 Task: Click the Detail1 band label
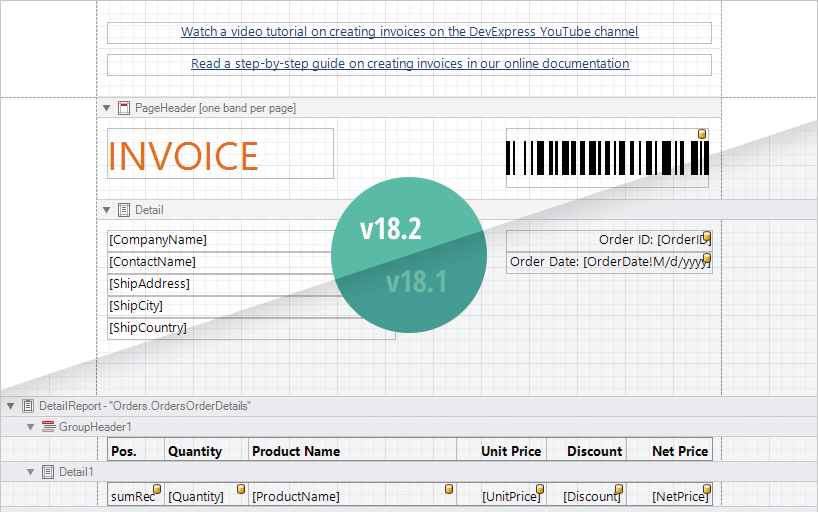[x=76, y=472]
